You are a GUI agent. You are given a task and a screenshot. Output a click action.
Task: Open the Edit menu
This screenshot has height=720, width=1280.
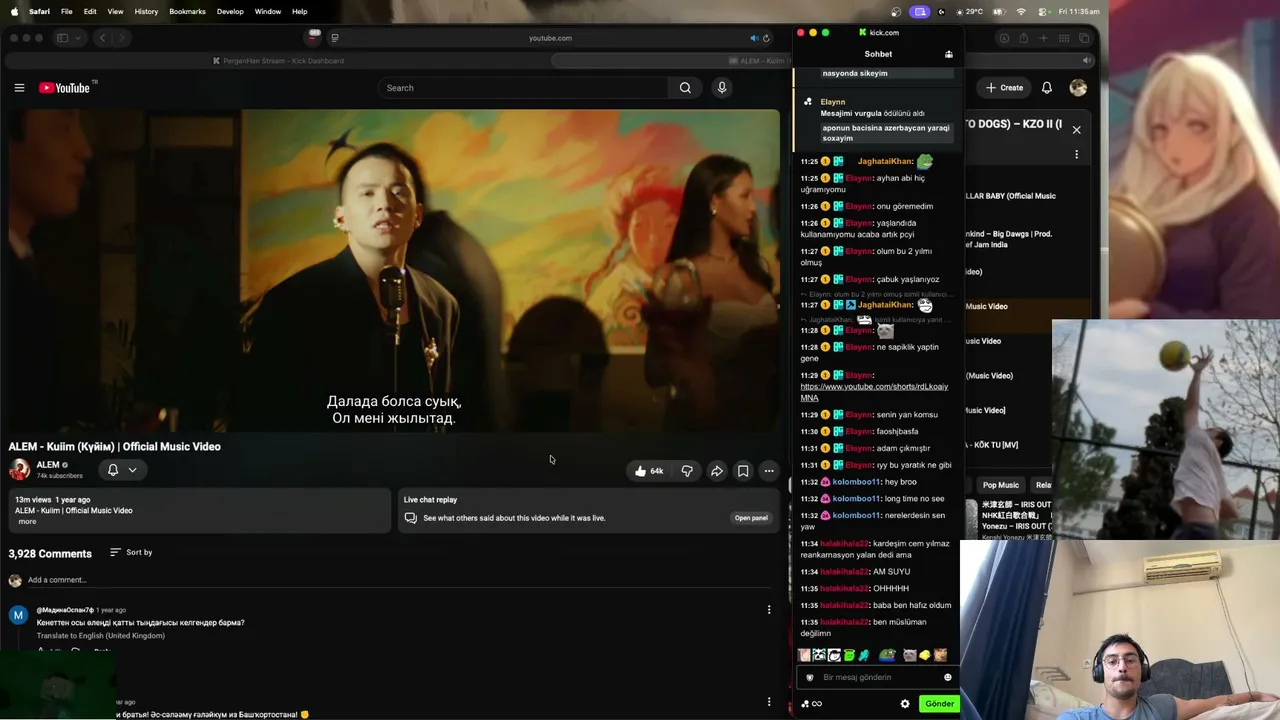90,11
